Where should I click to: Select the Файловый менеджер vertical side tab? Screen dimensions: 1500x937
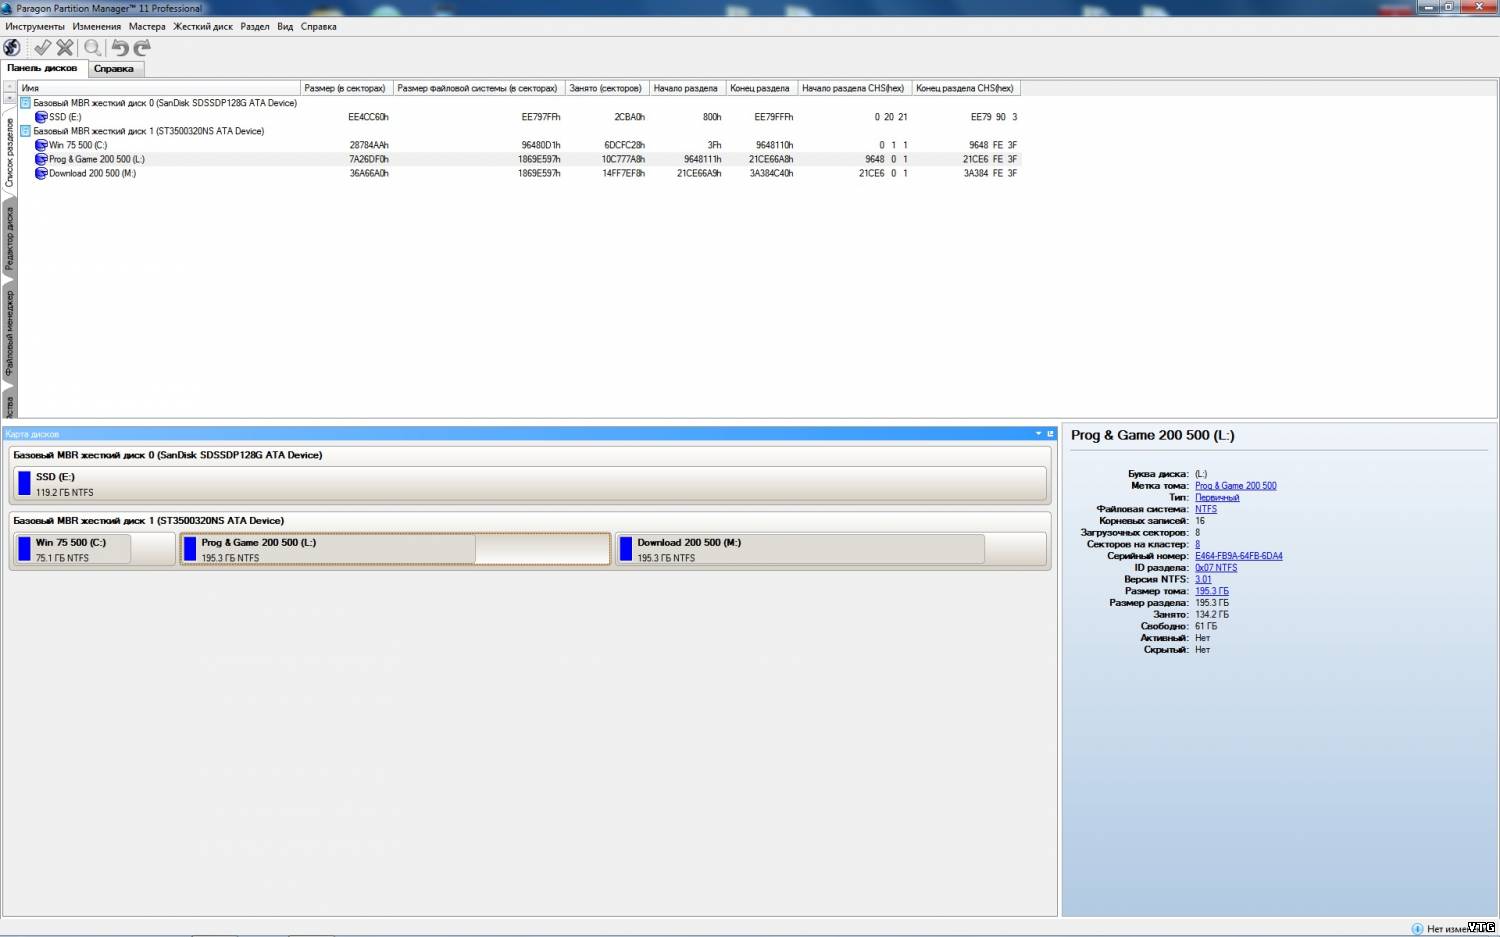coord(10,332)
